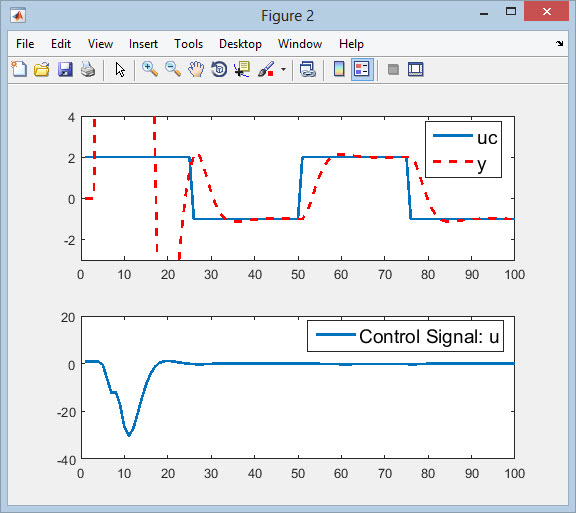Toggle the Data Cursor tool

[x=242, y=69]
